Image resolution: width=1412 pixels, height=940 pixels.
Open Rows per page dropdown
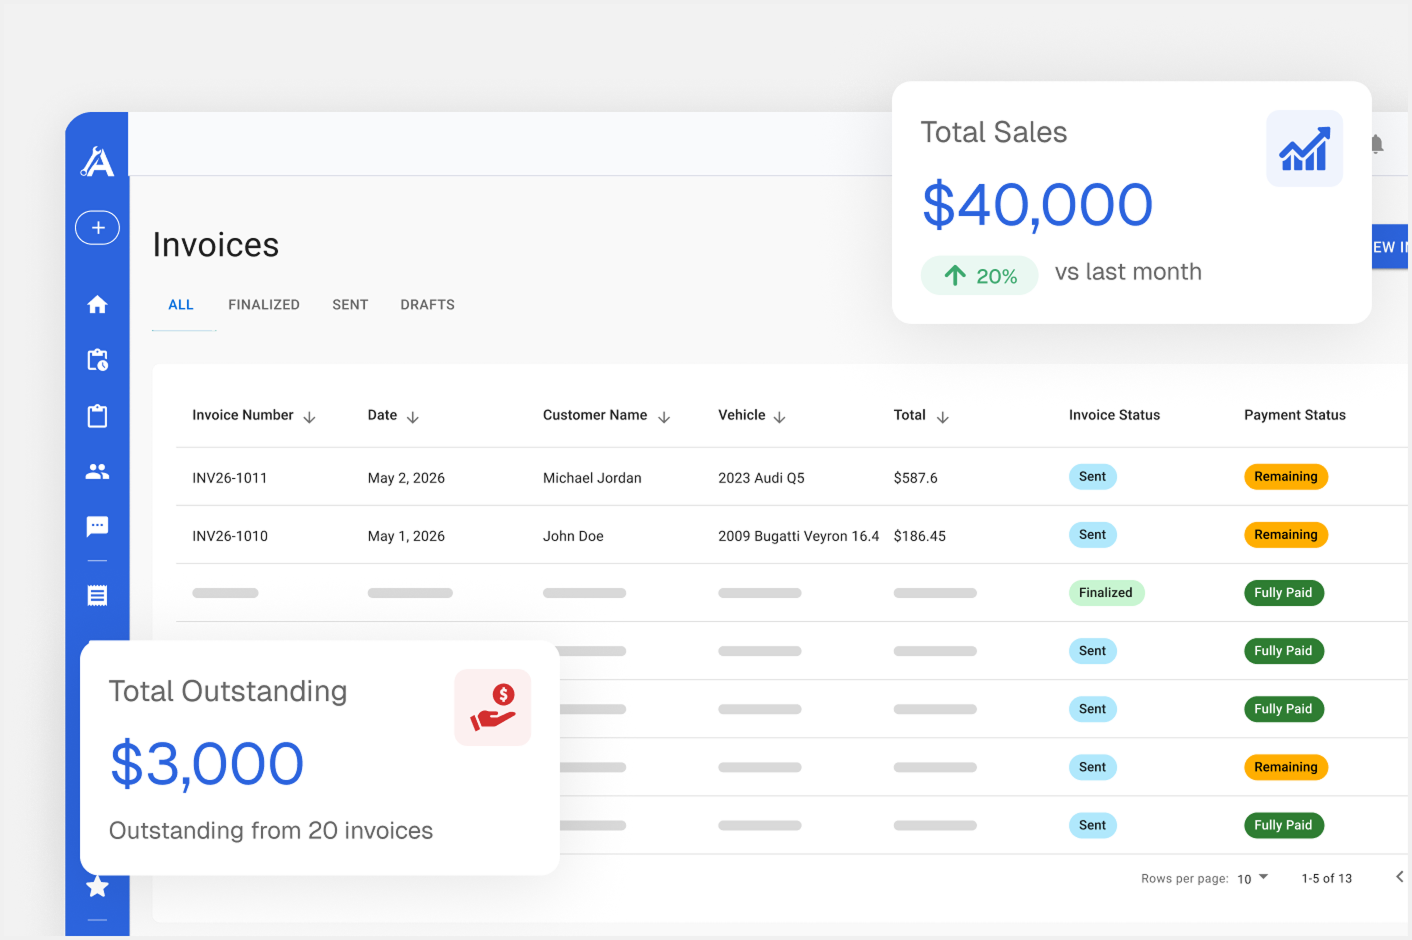1252,878
